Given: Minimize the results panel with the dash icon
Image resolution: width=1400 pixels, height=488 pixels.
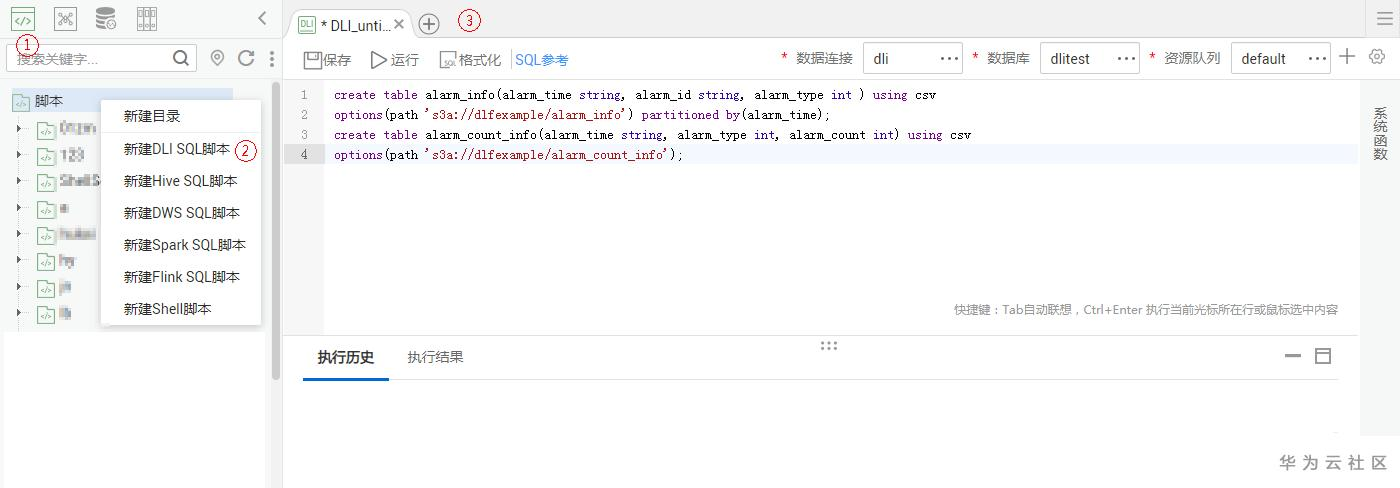Looking at the screenshot, I should coord(1293,356).
